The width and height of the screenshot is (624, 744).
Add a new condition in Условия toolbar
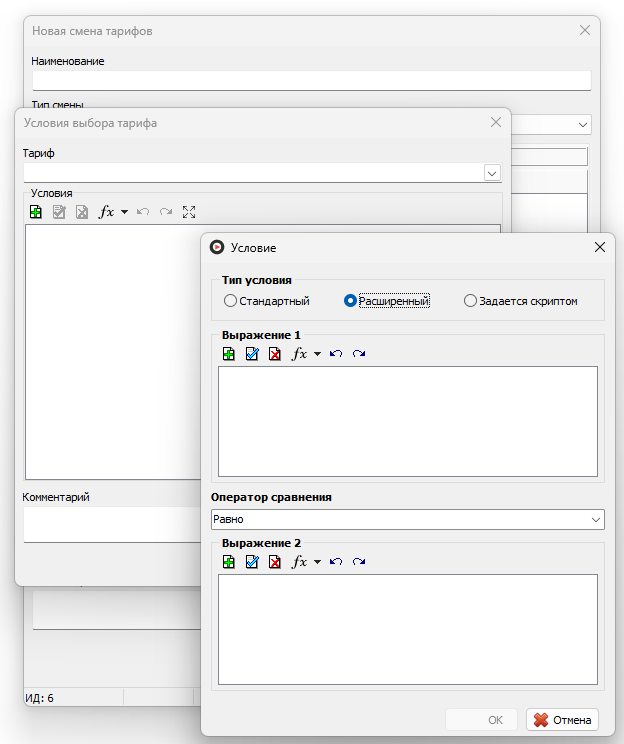pyautogui.click(x=36, y=212)
